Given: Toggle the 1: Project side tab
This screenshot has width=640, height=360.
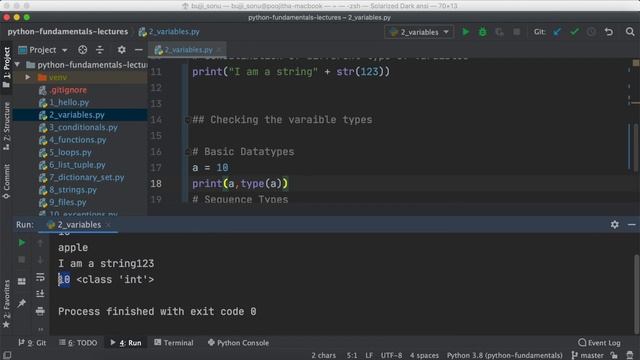Looking at the screenshot, I should coord(6,67).
